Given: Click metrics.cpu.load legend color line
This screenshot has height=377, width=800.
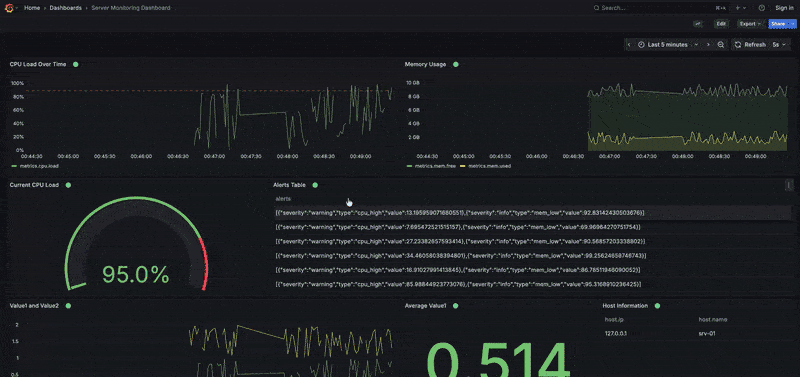Looking at the screenshot, I should point(14,166).
